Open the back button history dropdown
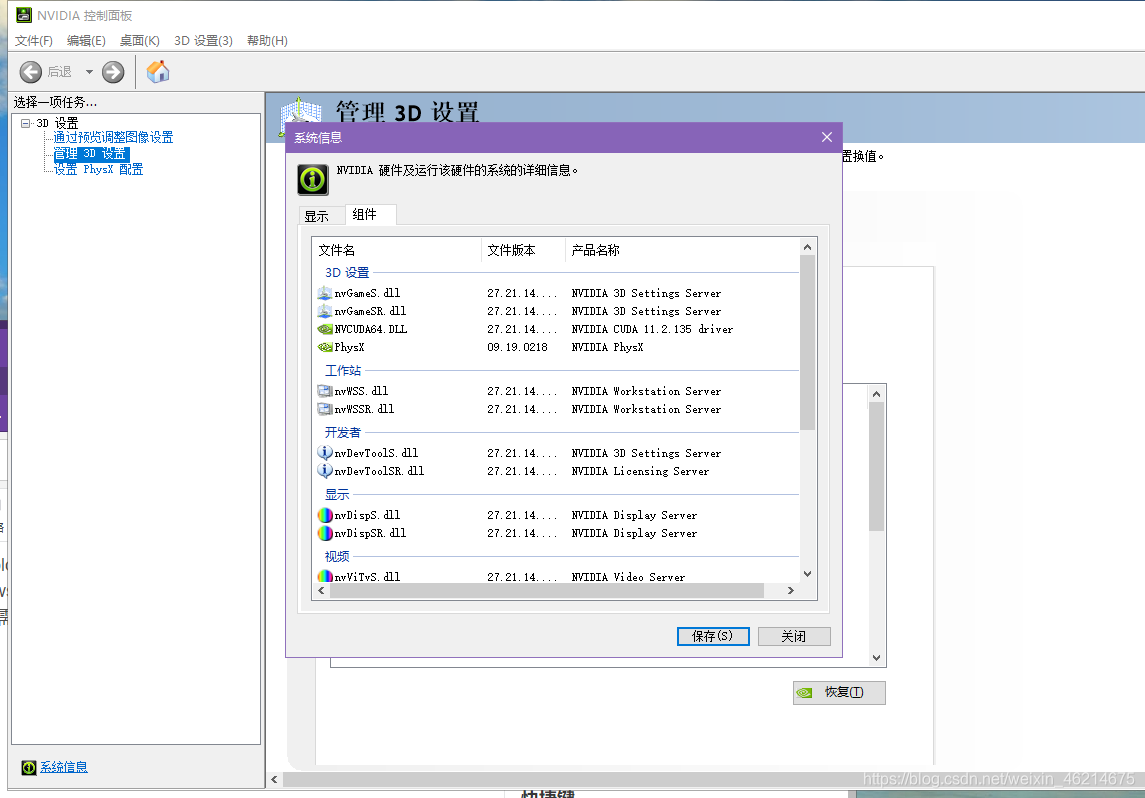The width and height of the screenshot is (1145, 798). (88, 71)
